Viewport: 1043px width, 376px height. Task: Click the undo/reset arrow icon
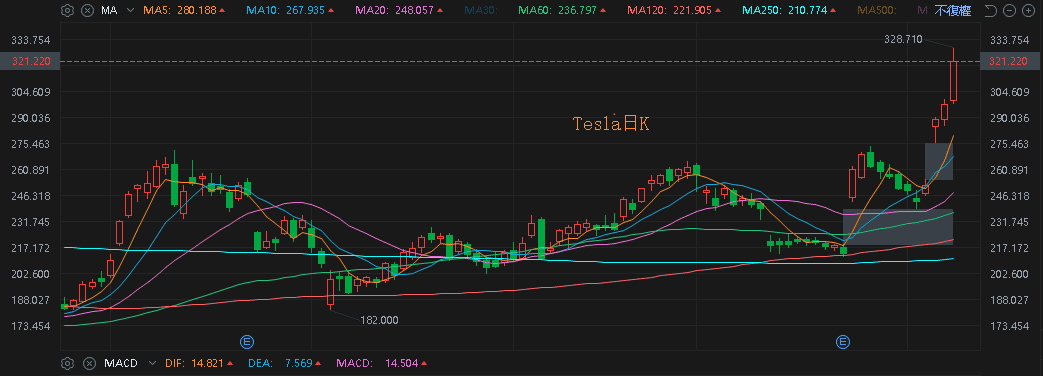tap(990, 10)
